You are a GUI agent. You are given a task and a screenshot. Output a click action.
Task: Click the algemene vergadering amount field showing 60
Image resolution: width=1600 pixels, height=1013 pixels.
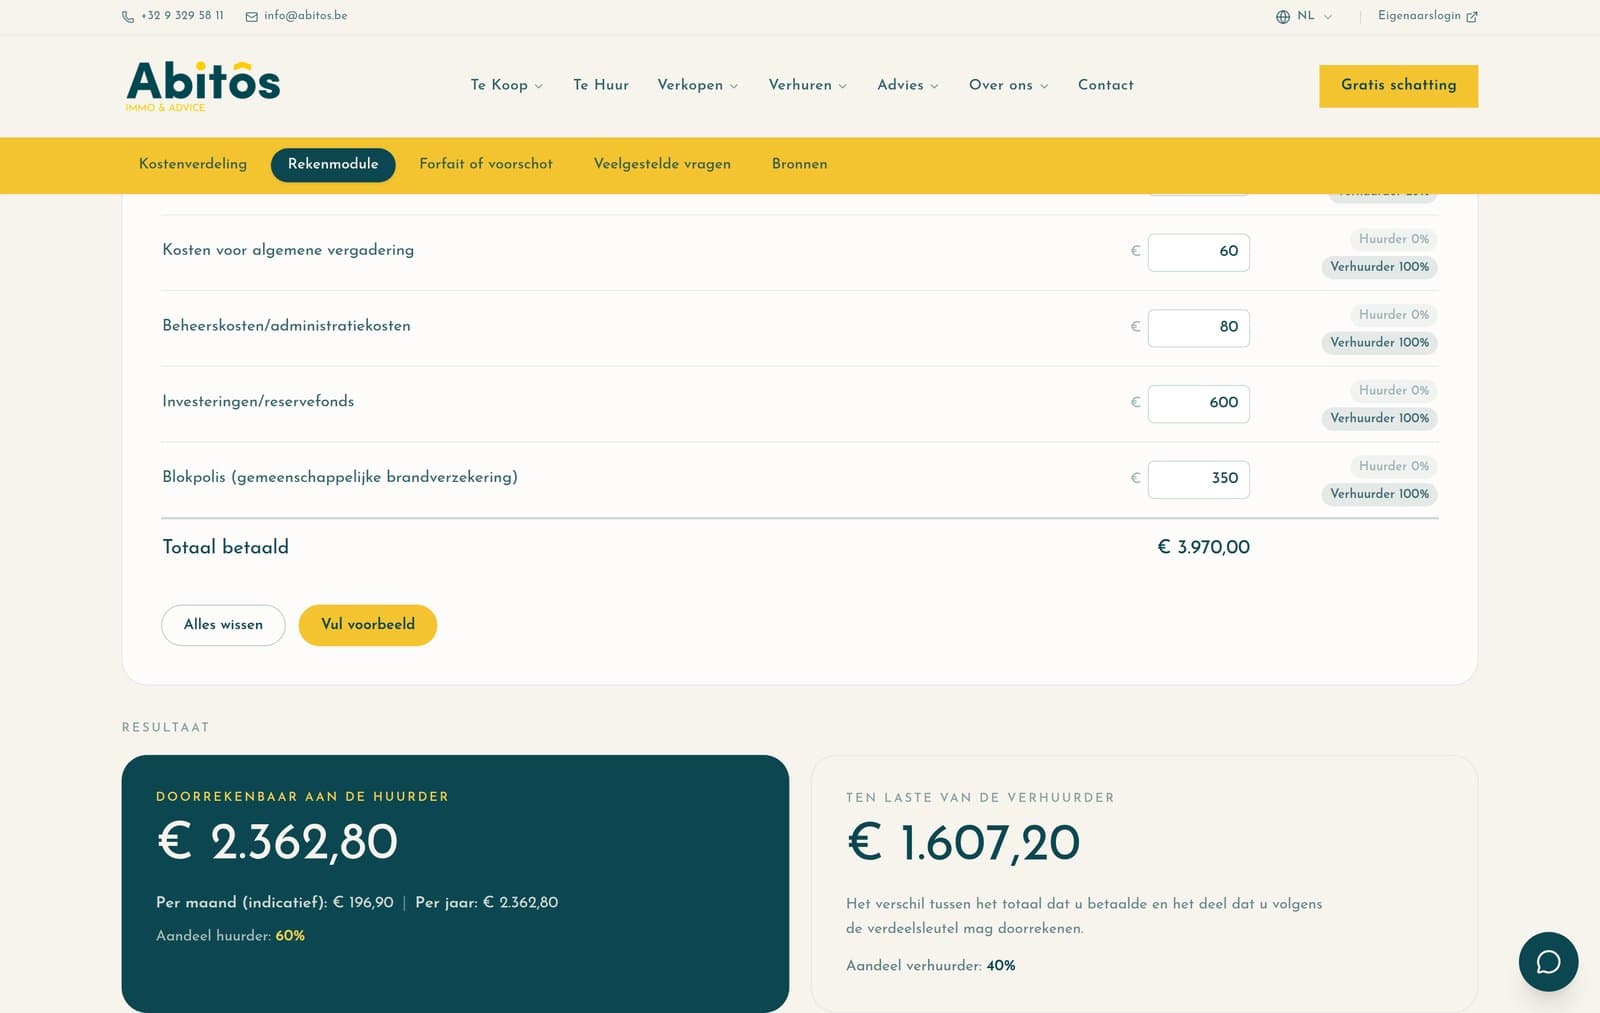click(1198, 252)
